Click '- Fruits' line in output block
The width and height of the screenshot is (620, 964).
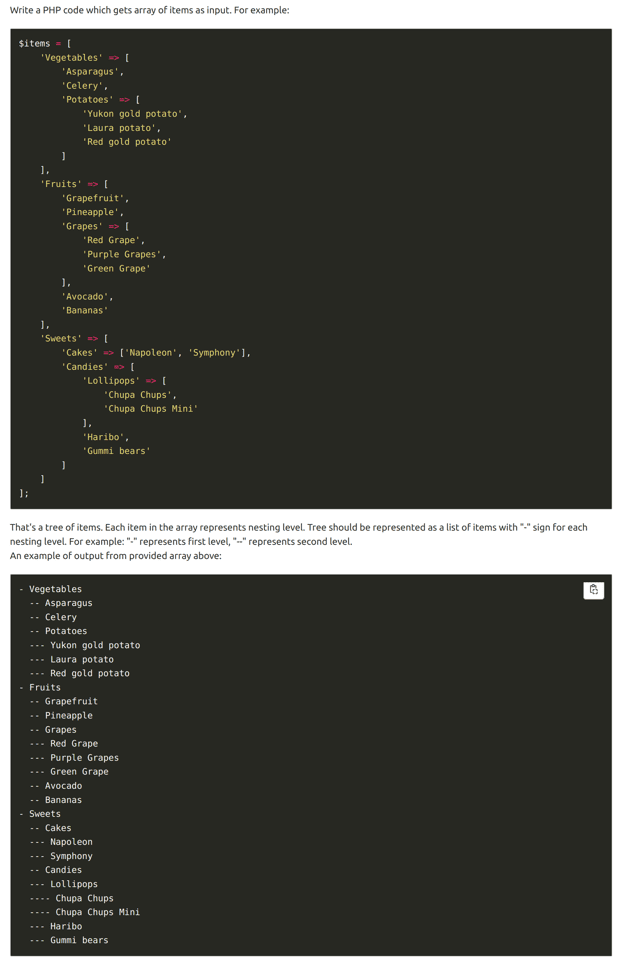40,687
